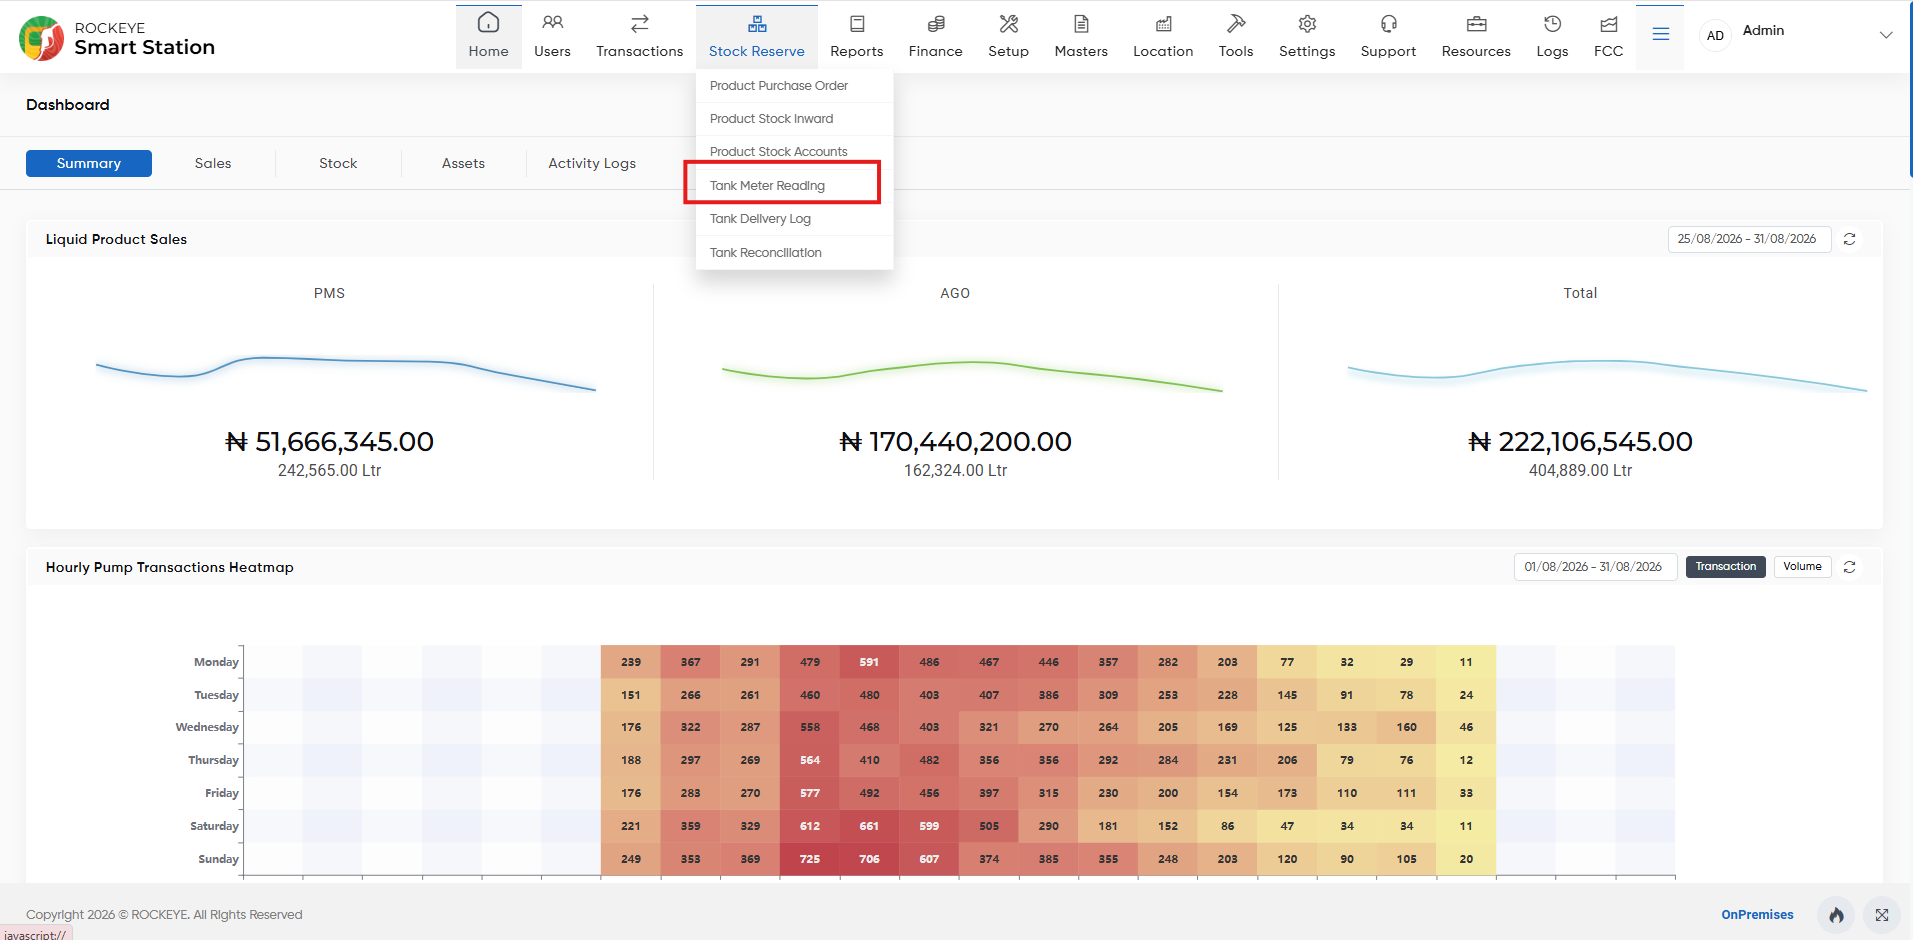
Task: Expand the Admin account dropdown arrow
Action: (1885, 35)
